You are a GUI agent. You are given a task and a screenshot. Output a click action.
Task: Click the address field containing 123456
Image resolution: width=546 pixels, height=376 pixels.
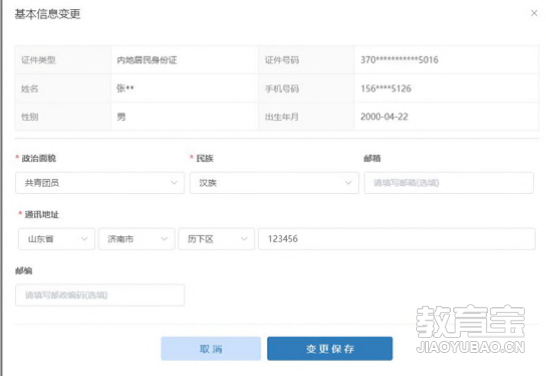click(397, 239)
